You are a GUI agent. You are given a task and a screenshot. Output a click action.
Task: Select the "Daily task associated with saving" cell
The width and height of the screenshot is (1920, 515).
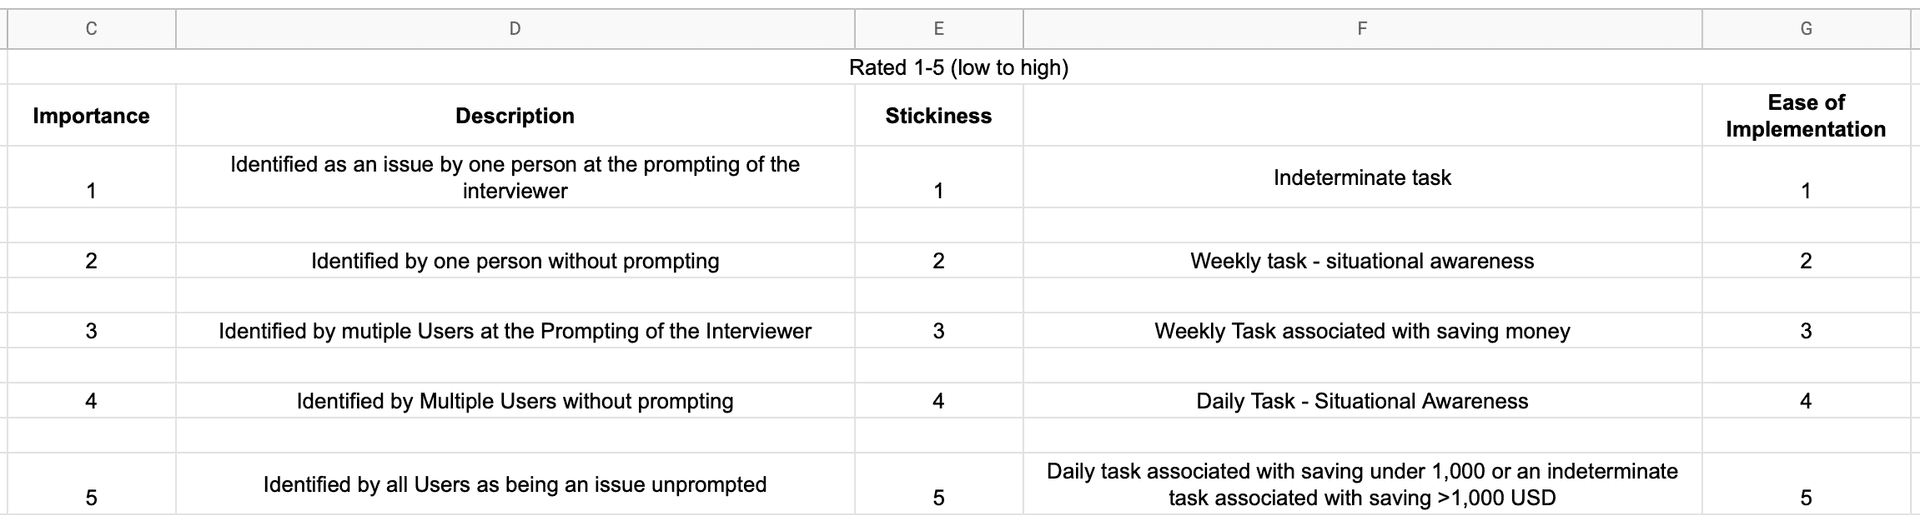pyautogui.click(x=1362, y=485)
